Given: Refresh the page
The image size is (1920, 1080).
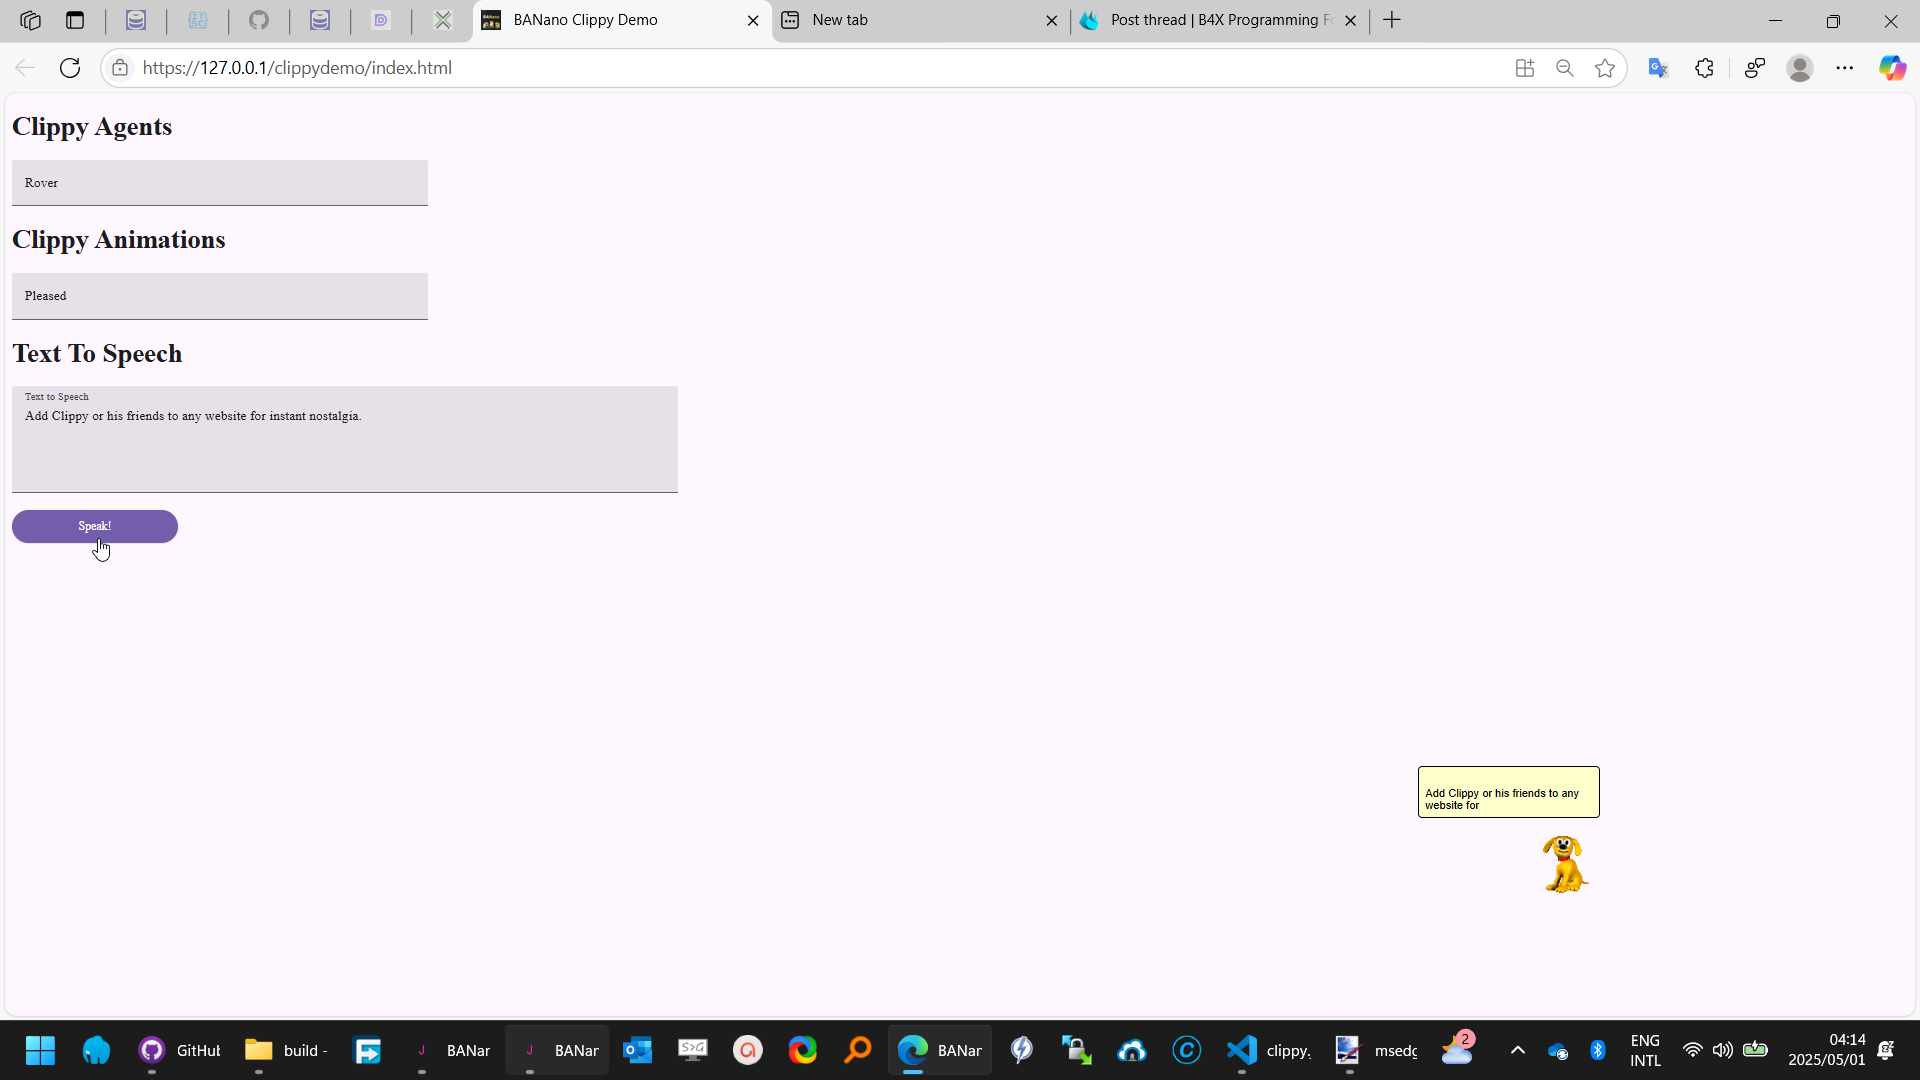Looking at the screenshot, I should 70,68.
